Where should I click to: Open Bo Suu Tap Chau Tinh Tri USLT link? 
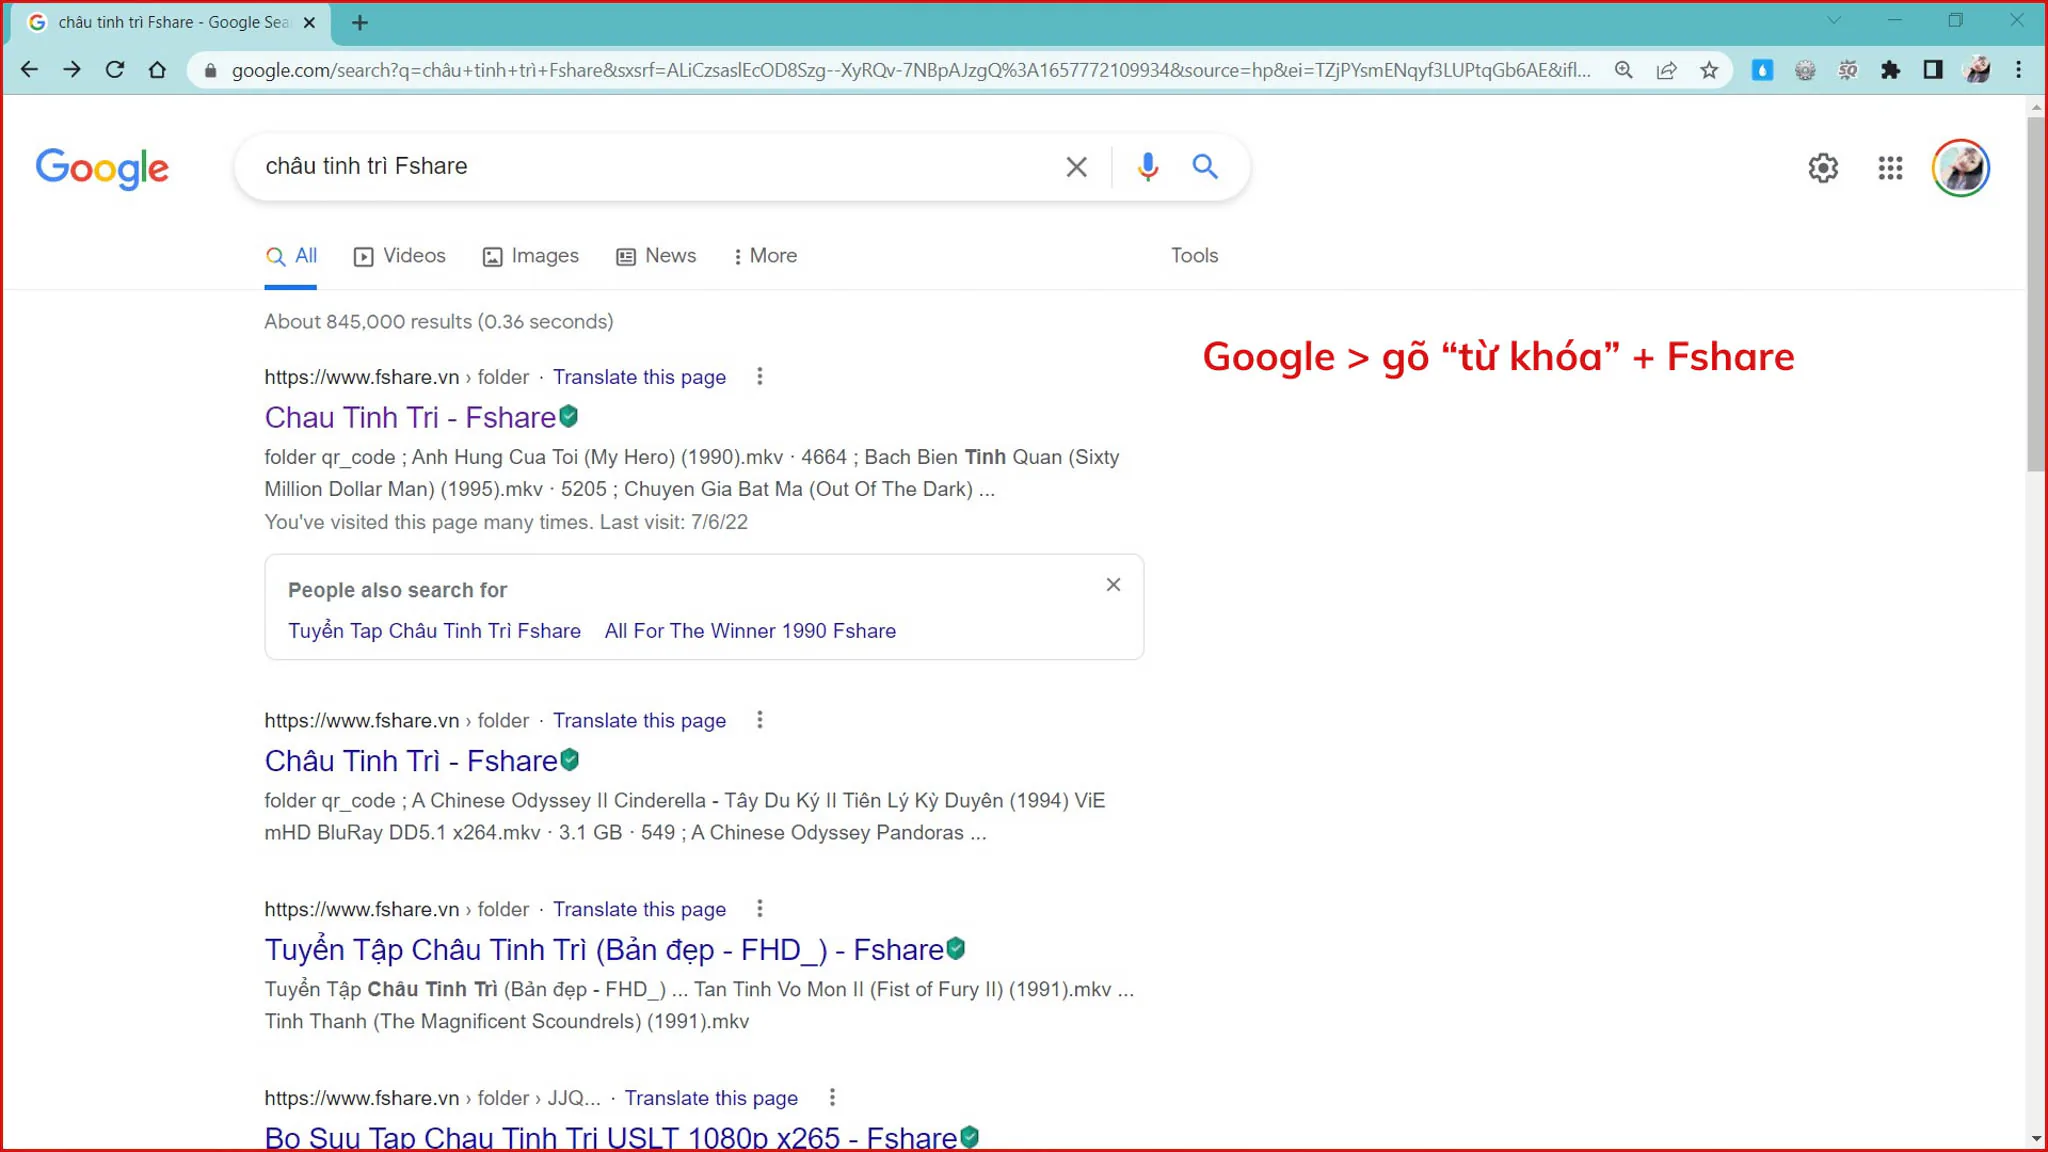click(611, 1138)
